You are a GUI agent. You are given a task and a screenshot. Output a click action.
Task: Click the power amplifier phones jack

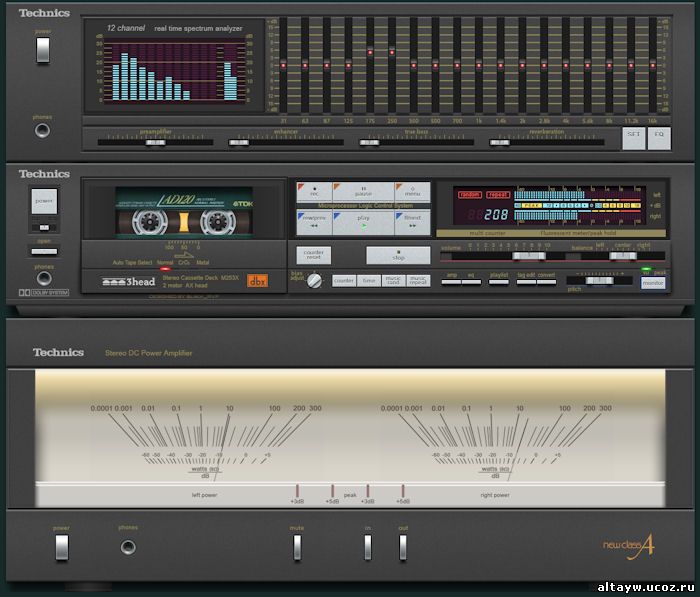click(128, 547)
